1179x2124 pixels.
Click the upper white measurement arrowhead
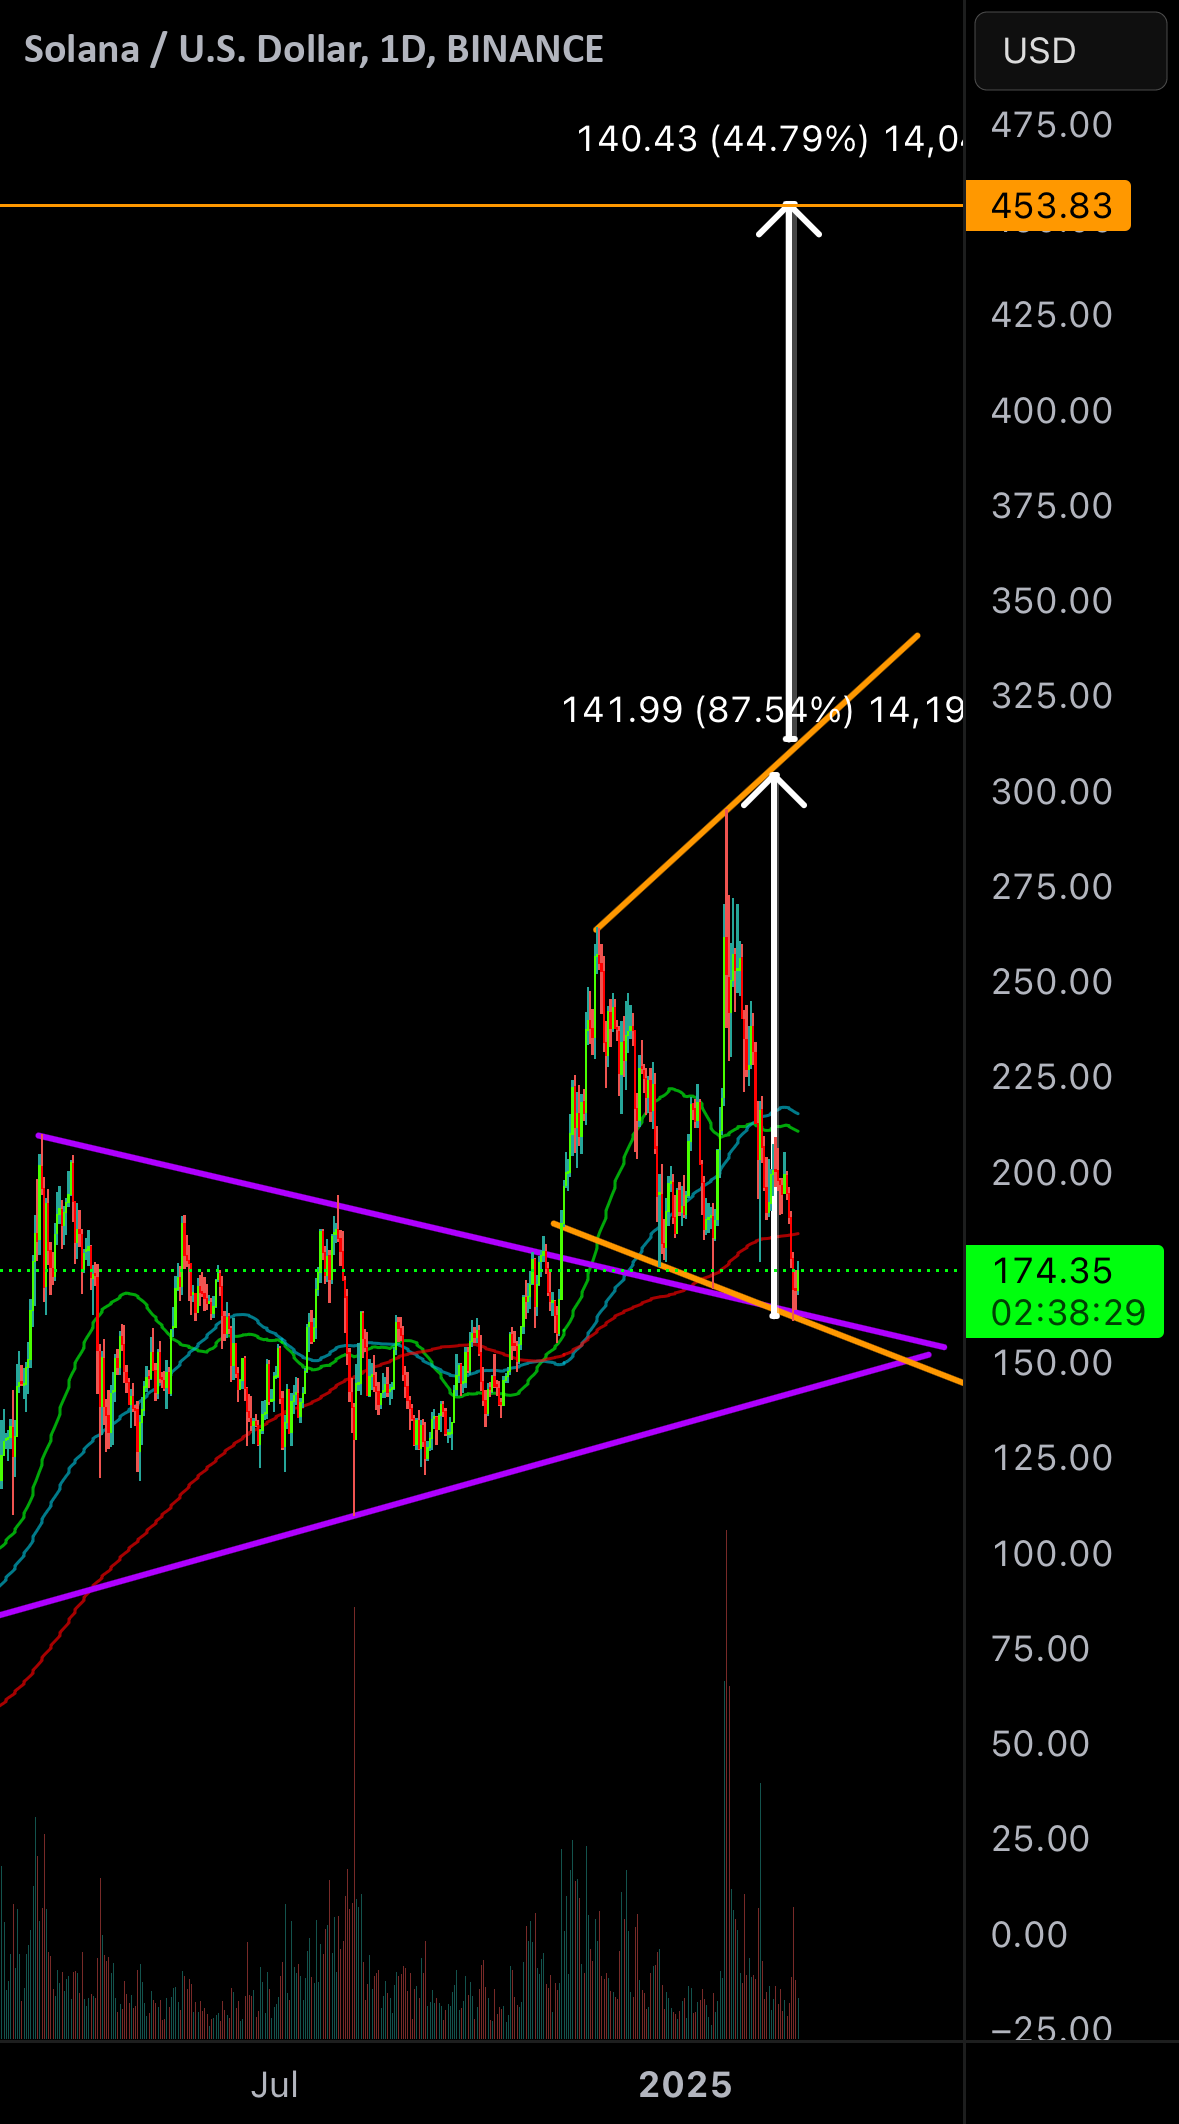pos(789,218)
